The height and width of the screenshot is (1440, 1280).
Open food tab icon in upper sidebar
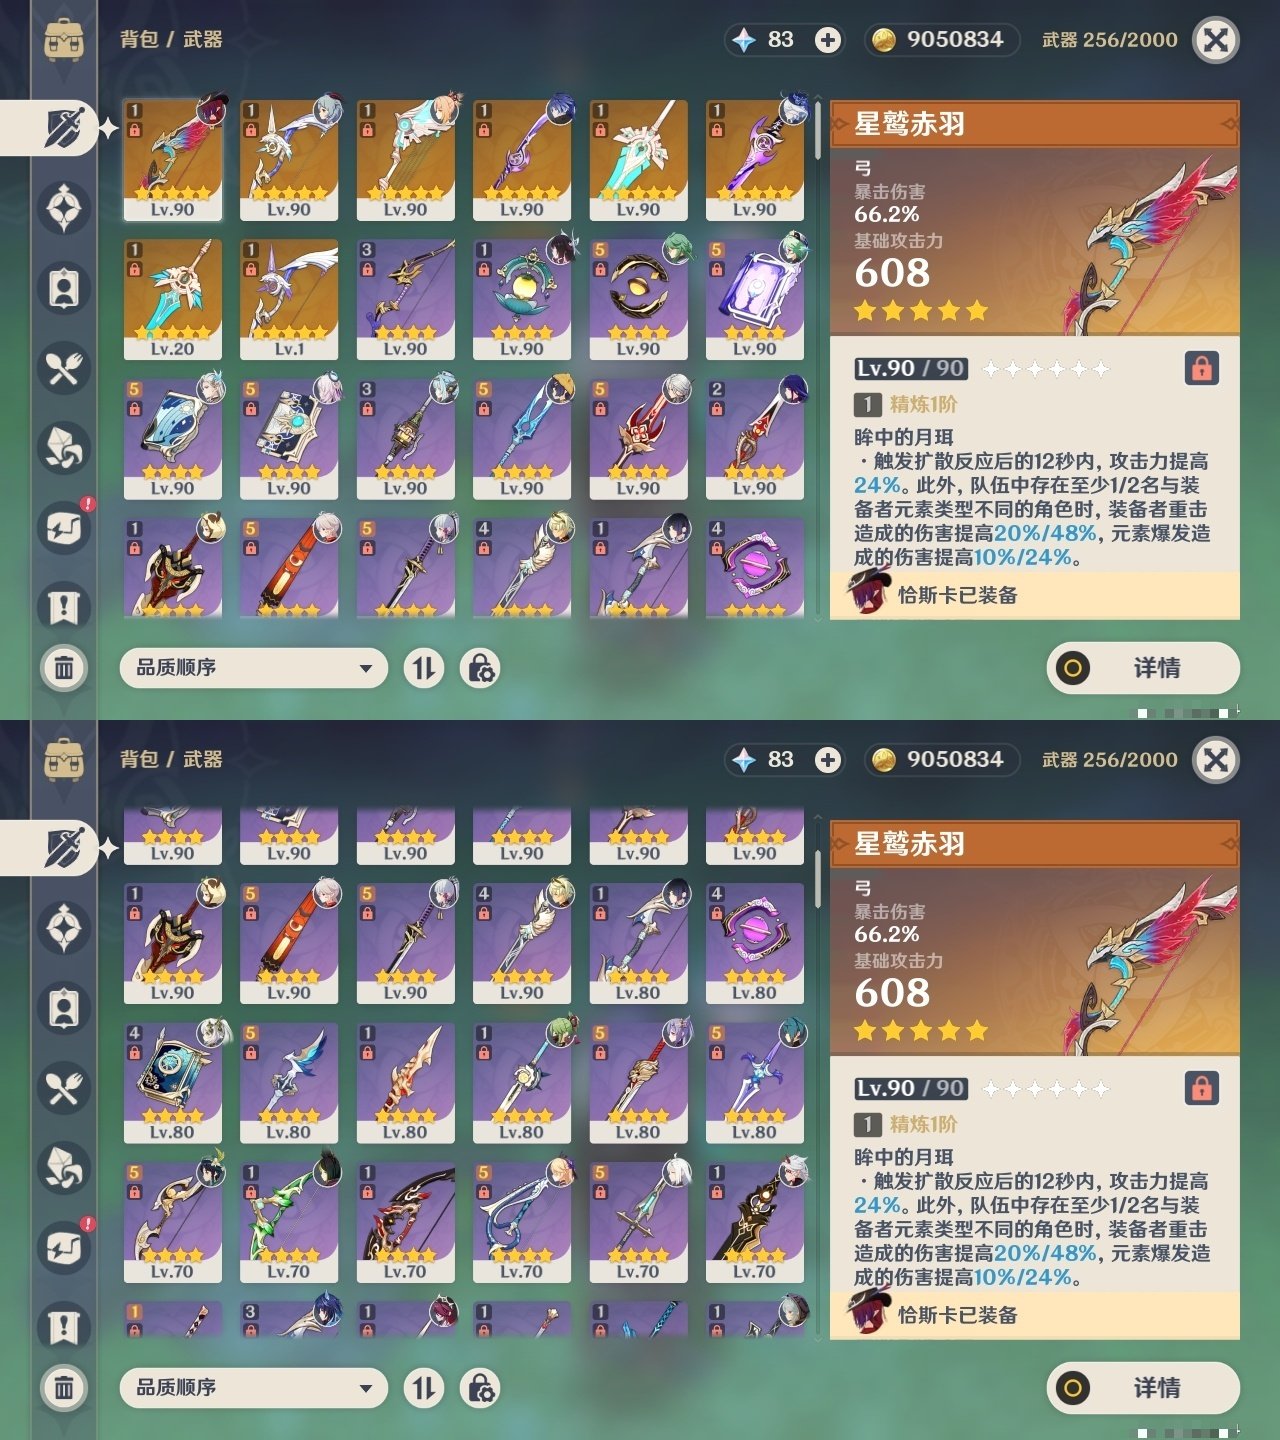coord(64,368)
